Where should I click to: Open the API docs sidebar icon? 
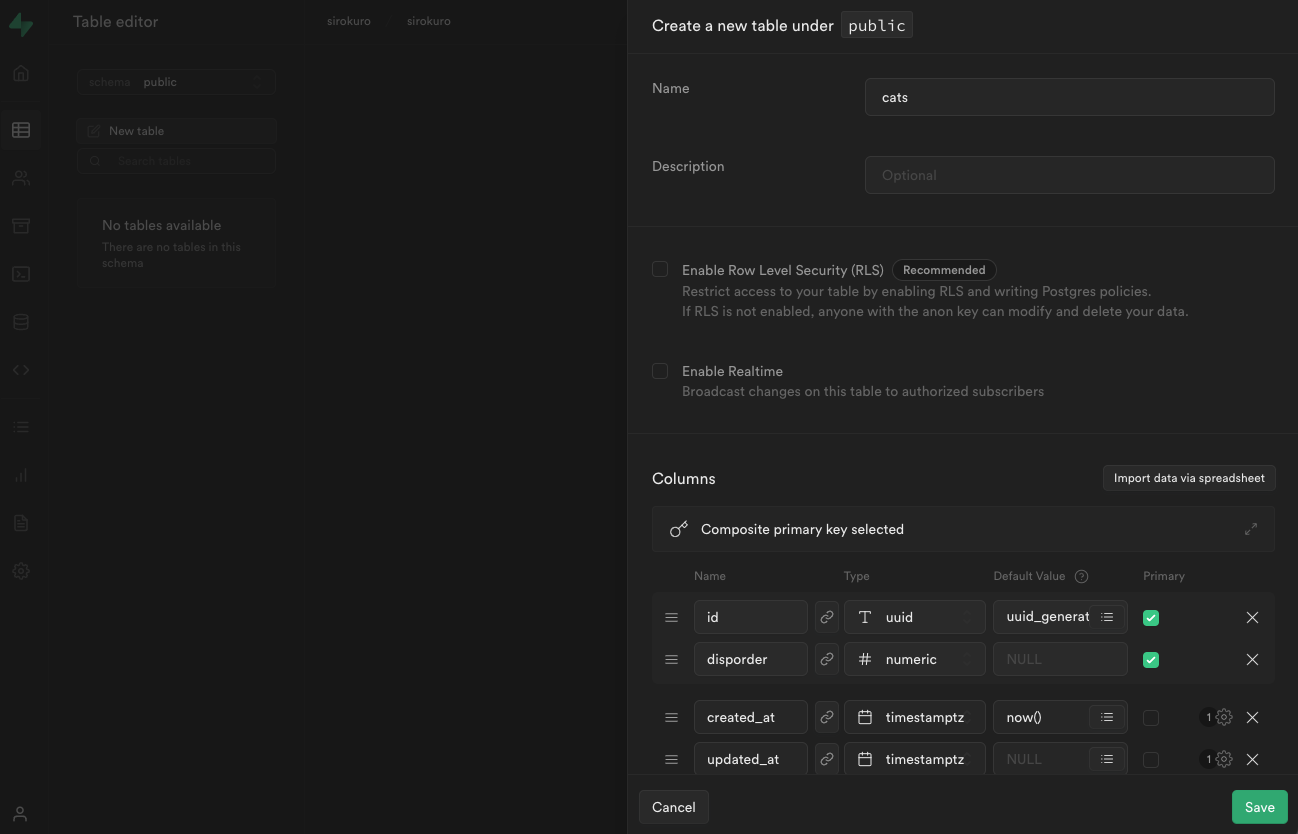[x=21, y=523]
